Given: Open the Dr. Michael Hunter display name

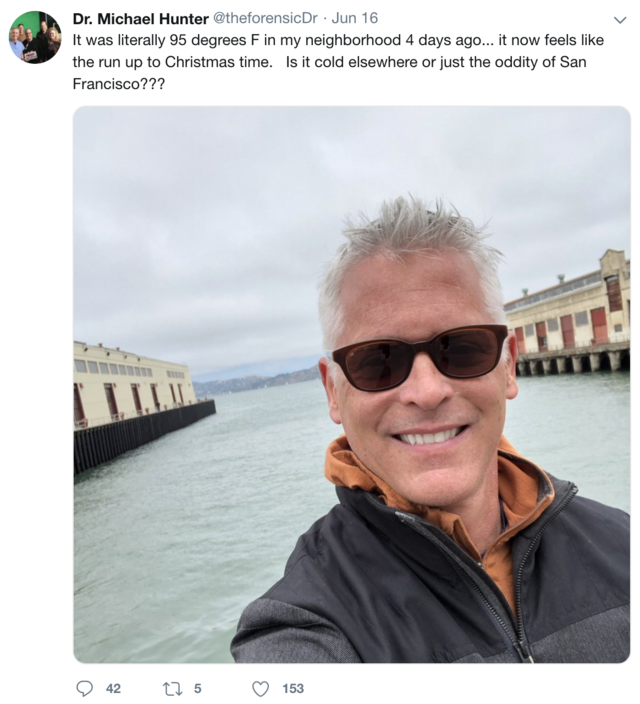Looking at the screenshot, I should [x=141, y=19].
